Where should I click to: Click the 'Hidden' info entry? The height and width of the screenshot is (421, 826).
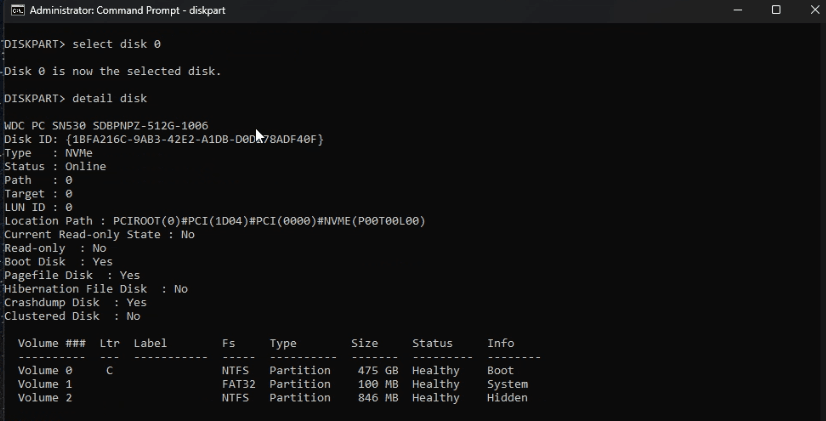(507, 398)
